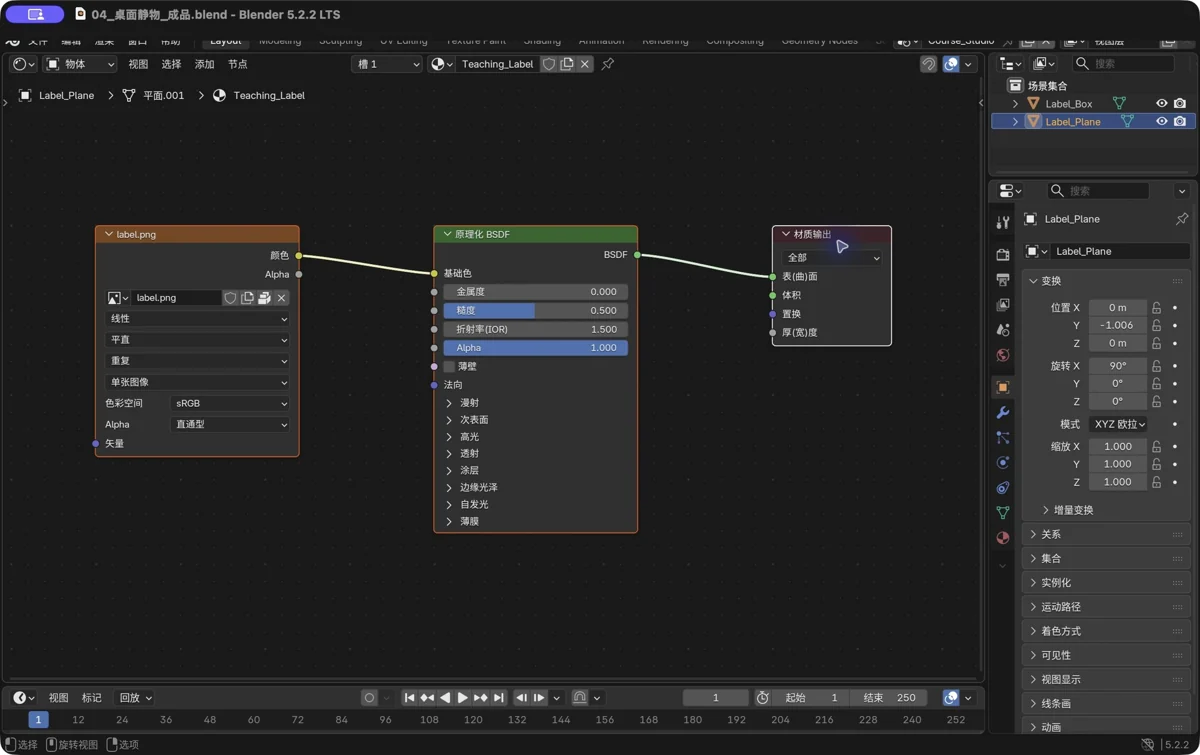Open the Modifiers wrench properties tab
The width and height of the screenshot is (1200, 755).
click(x=1003, y=412)
